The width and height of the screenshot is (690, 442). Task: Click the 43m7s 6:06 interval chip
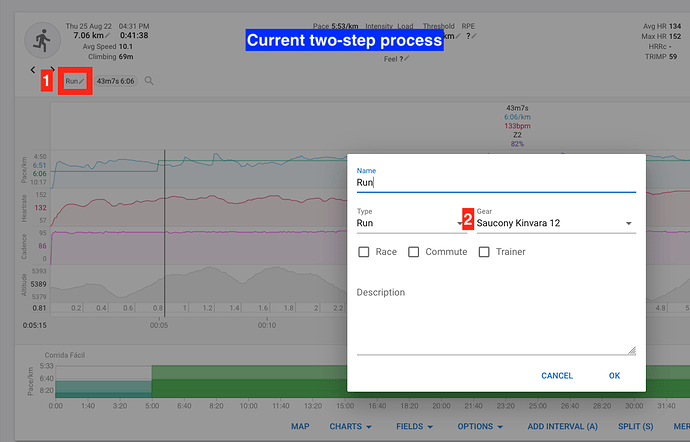pos(116,81)
